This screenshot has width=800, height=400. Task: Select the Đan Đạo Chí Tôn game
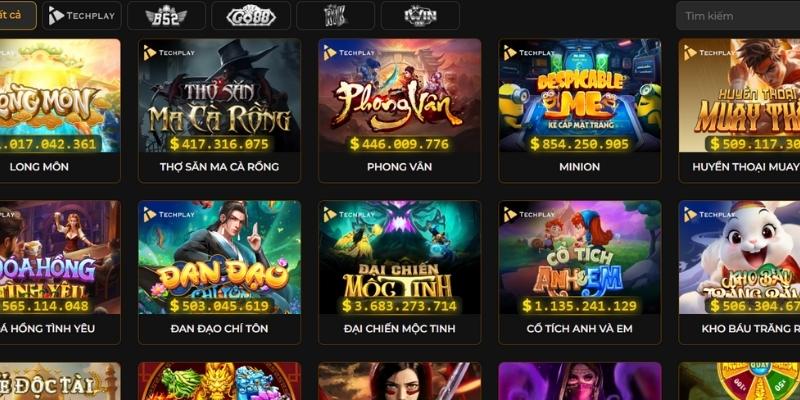point(219,257)
